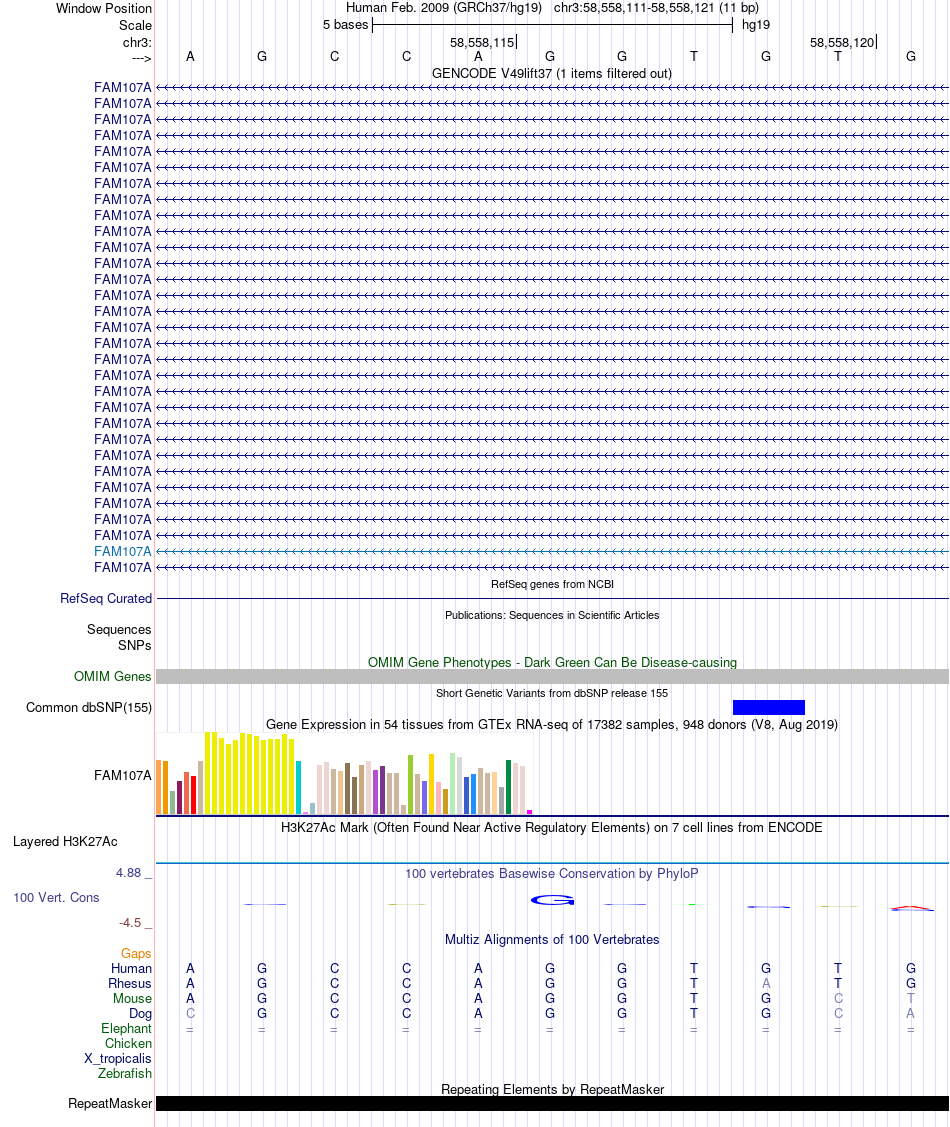Viewport: 950px width, 1127px height.
Task: Open 'Repeating Elements by RepeatMasker' title
Action: [x=552, y=1089]
